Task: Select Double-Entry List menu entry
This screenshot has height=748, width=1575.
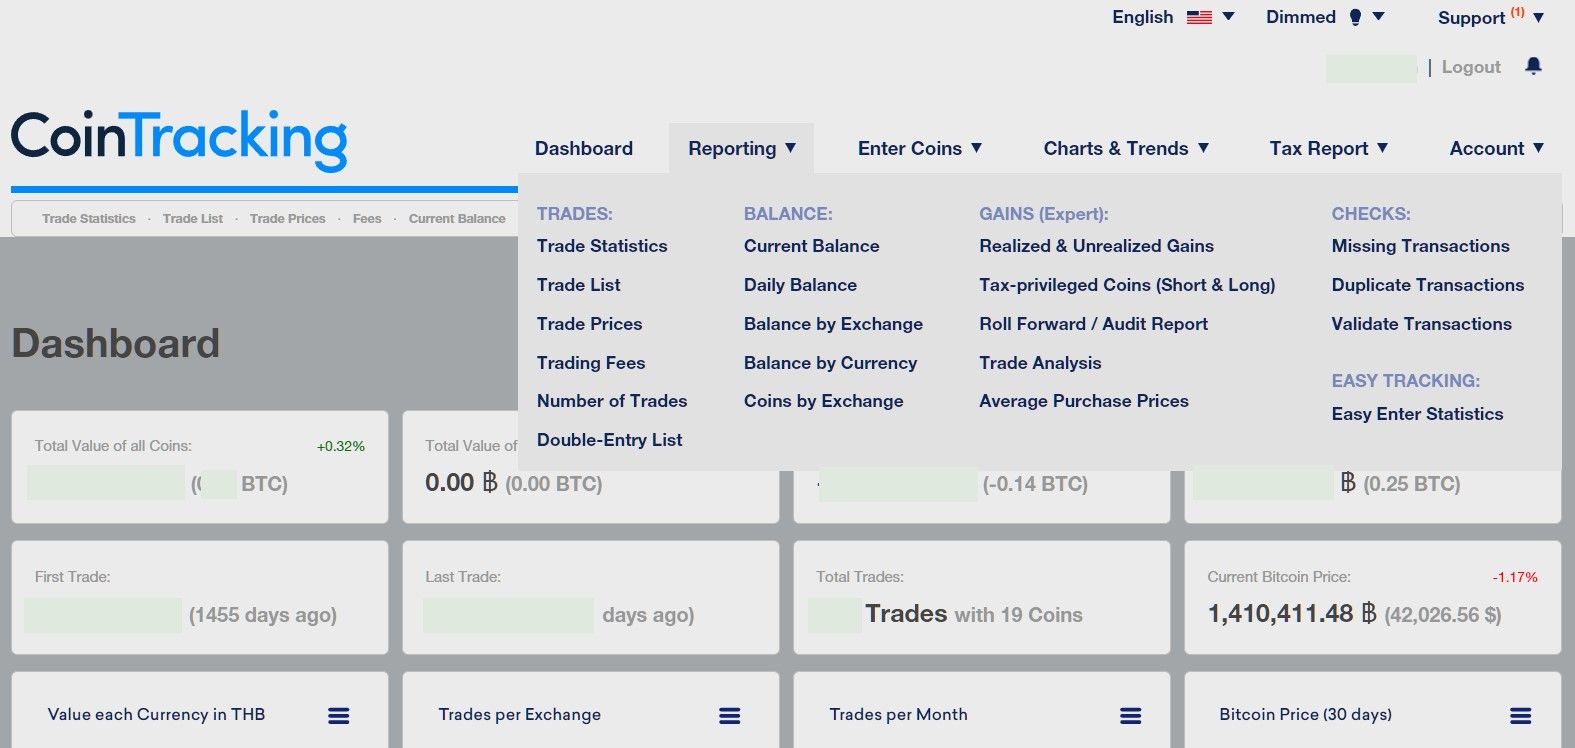Action: (610, 440)
